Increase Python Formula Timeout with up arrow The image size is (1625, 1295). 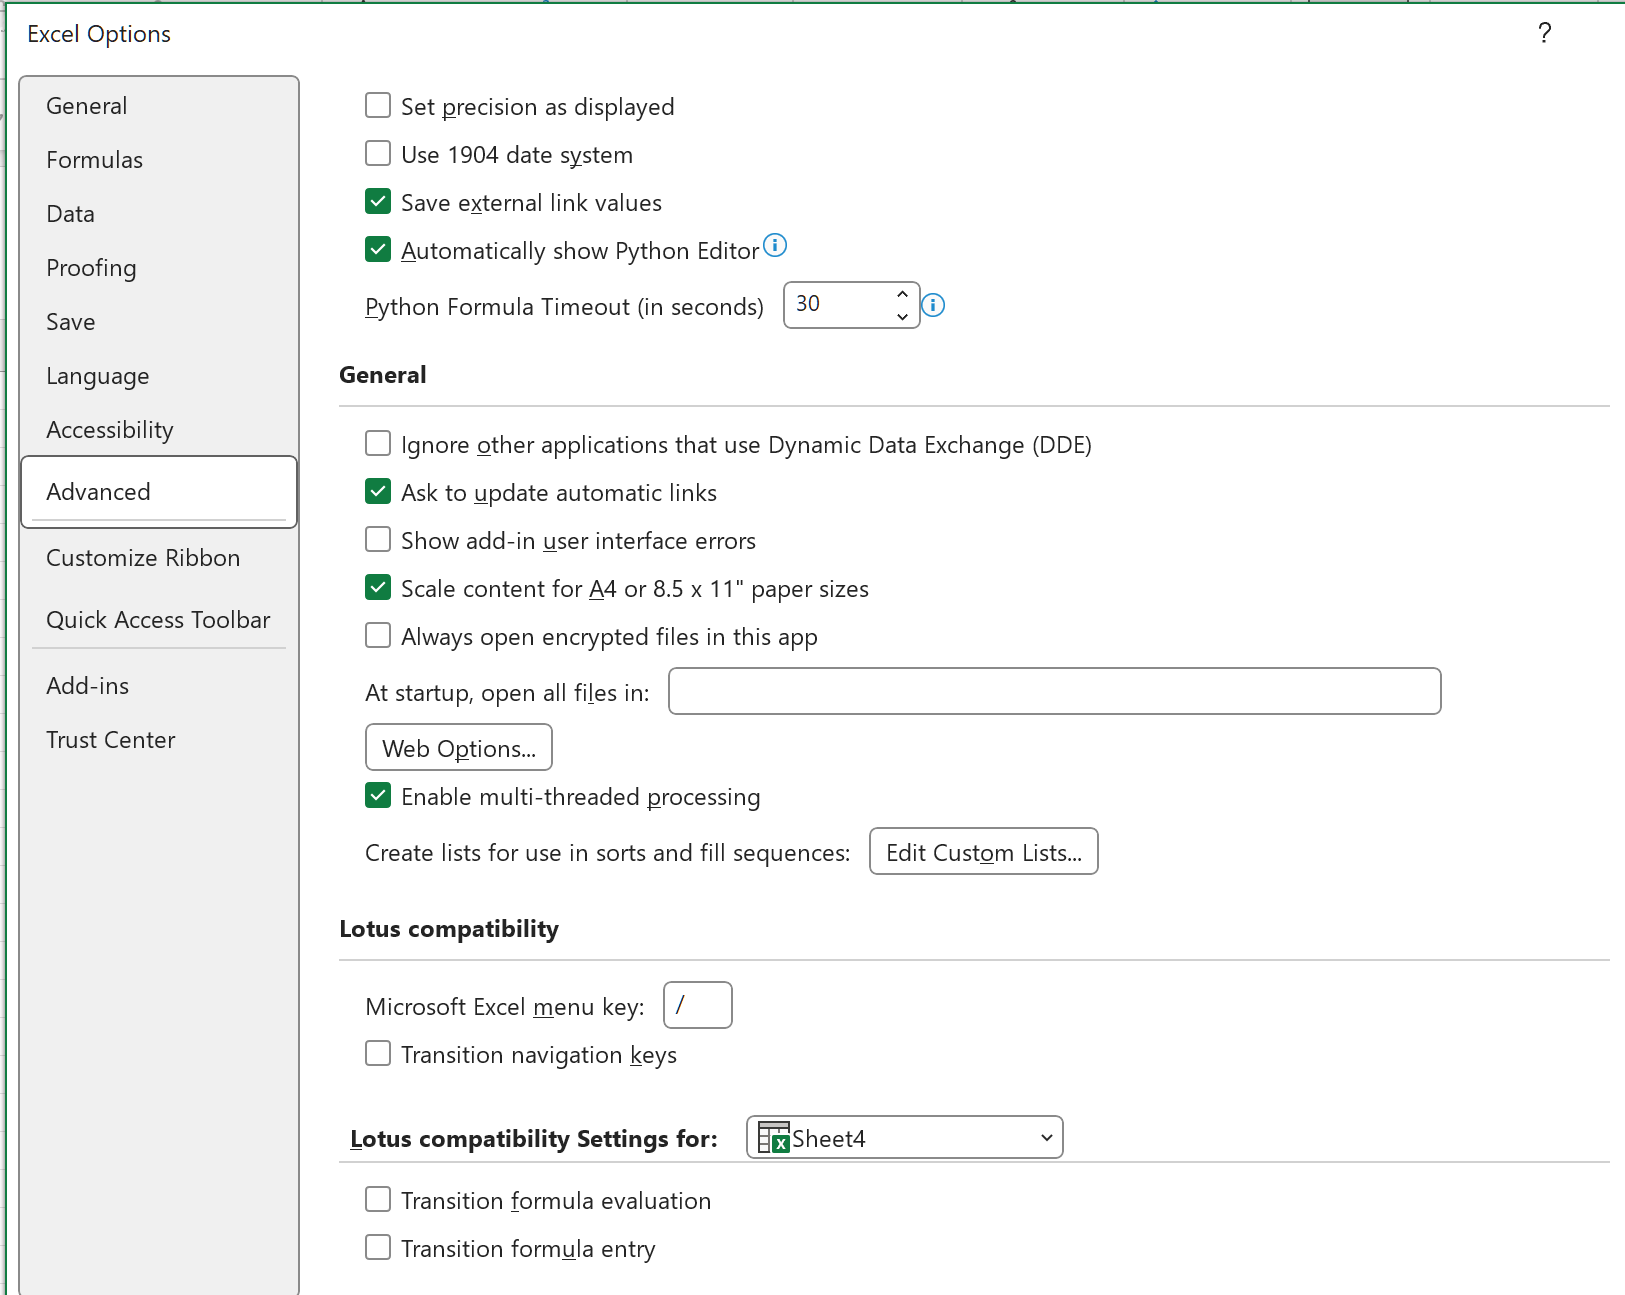point(902,295)
